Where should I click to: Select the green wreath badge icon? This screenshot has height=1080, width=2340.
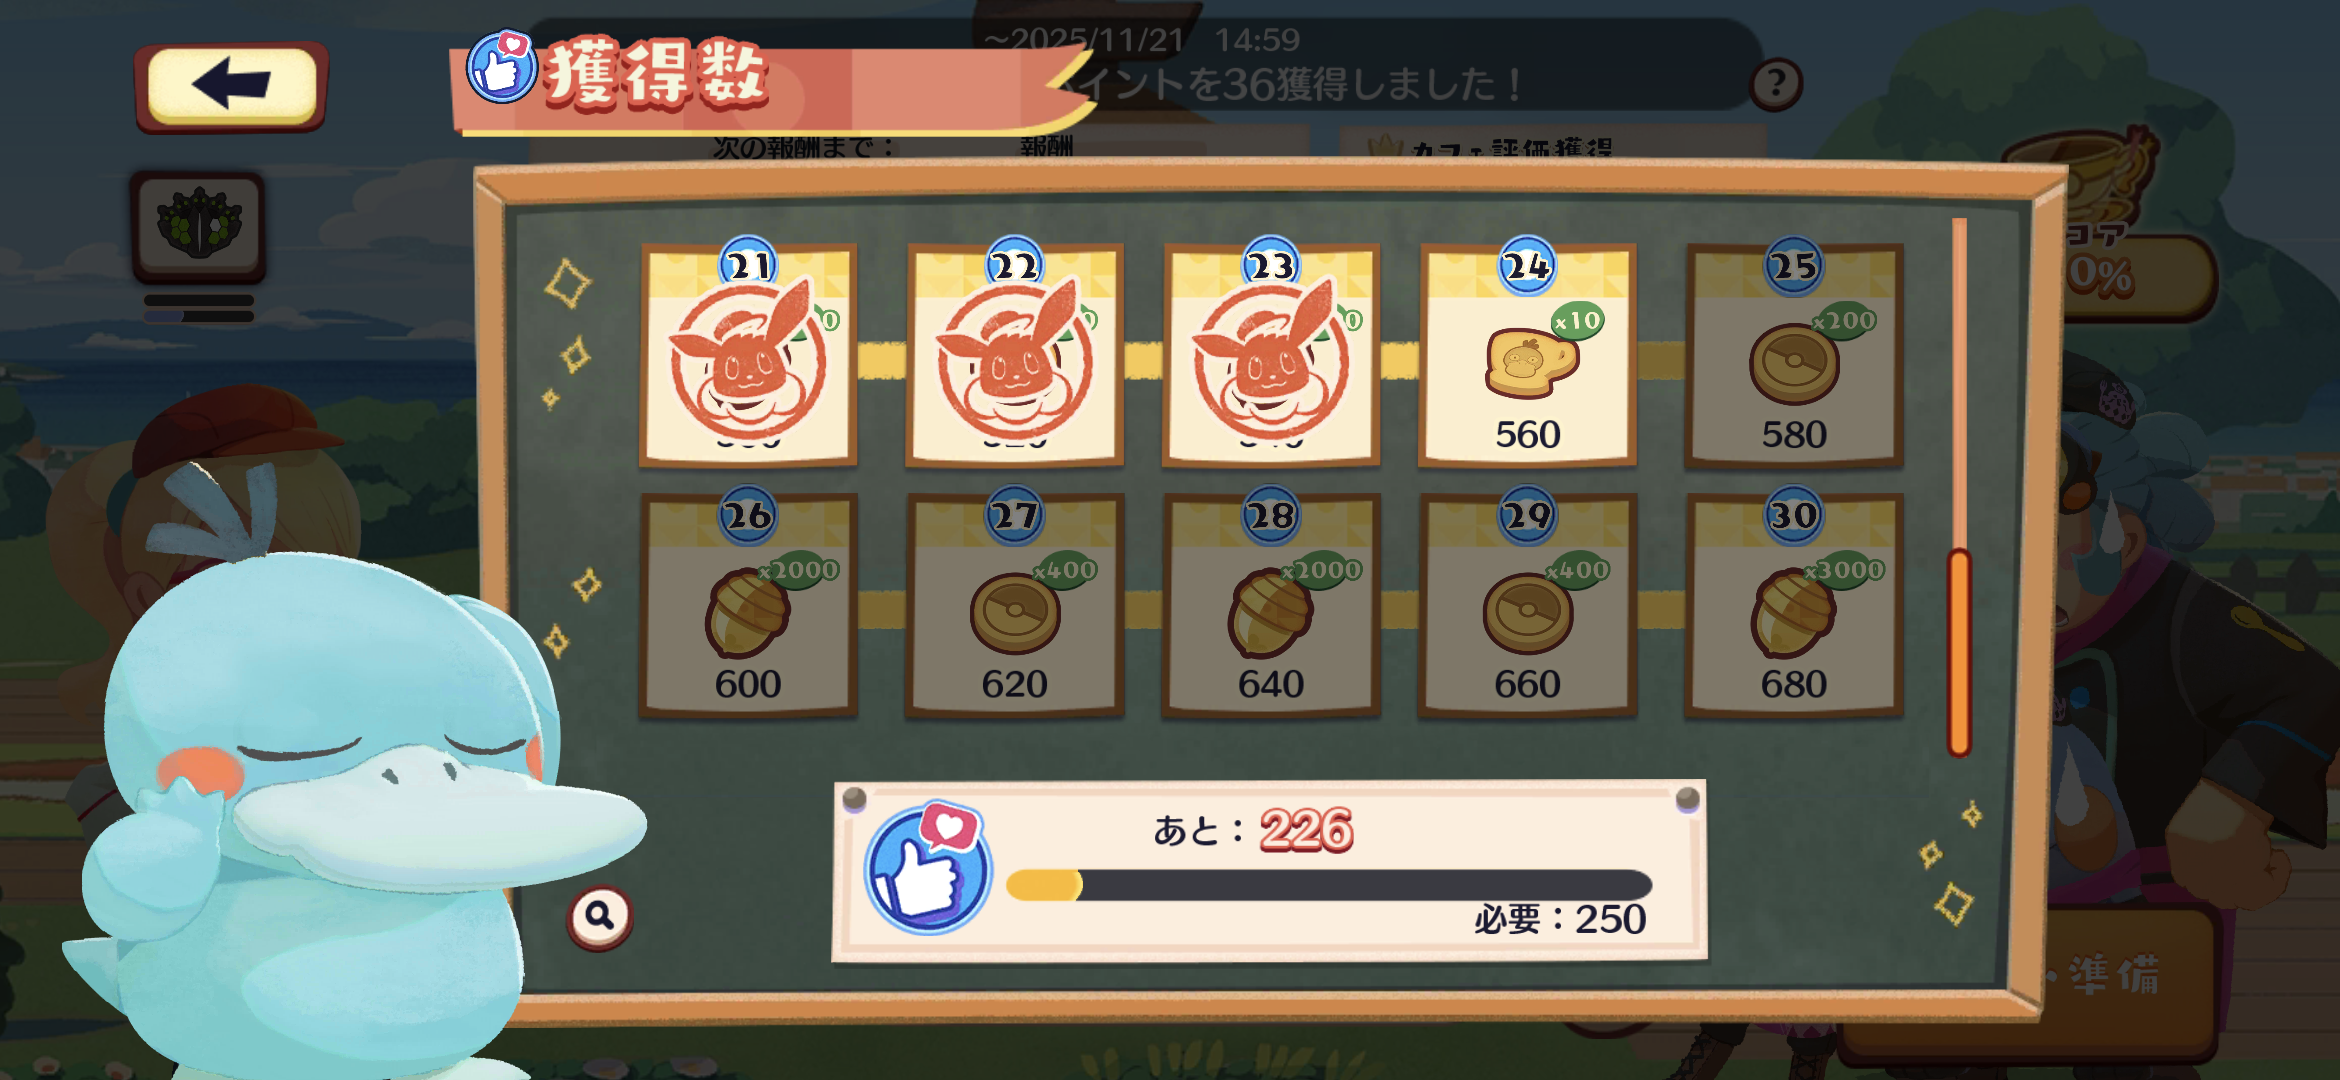click(x=199, y=226)
